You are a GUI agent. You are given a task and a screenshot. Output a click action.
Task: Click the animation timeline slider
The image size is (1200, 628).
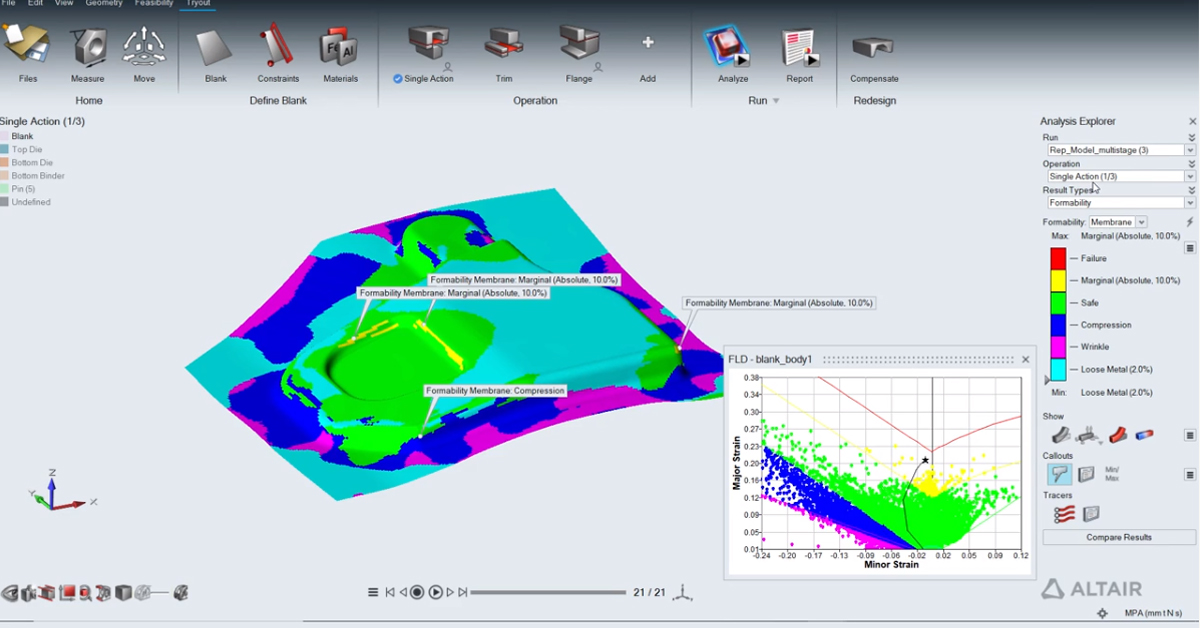pos(547,592)
